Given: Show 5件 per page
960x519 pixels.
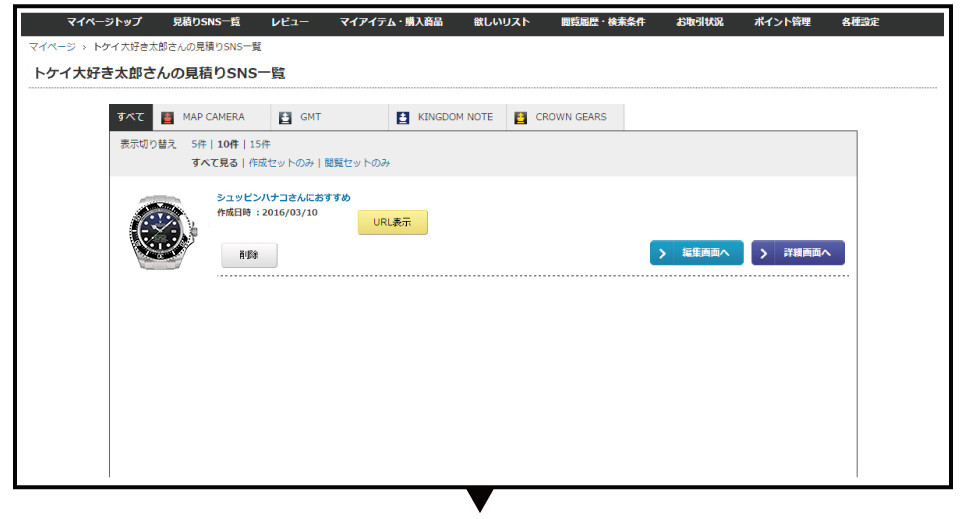Looking at the screenshot, I should [x=199, y=144].
